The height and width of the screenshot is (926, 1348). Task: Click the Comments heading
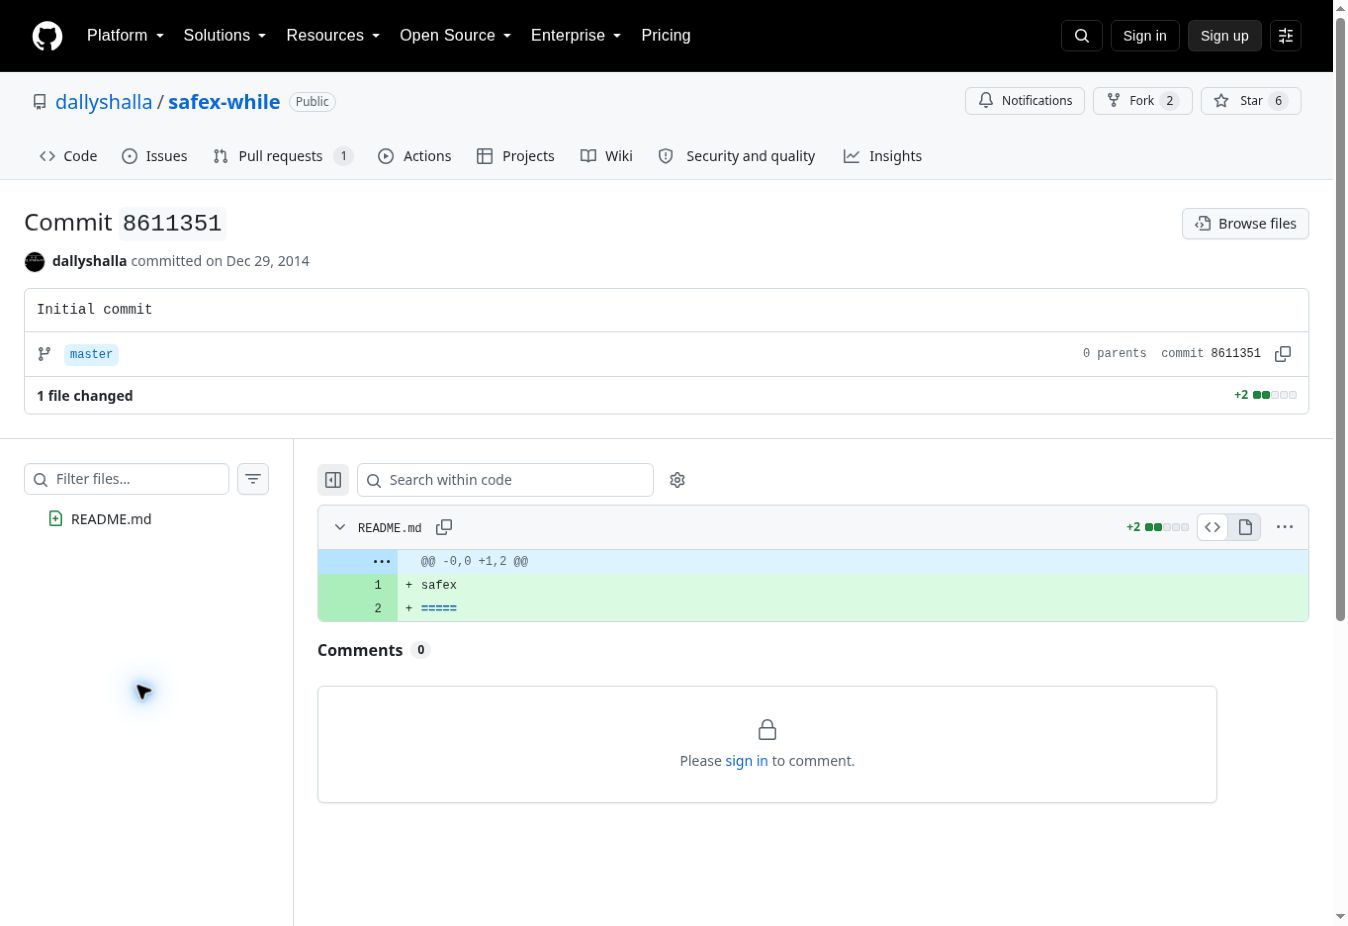[x=360, y=650]
